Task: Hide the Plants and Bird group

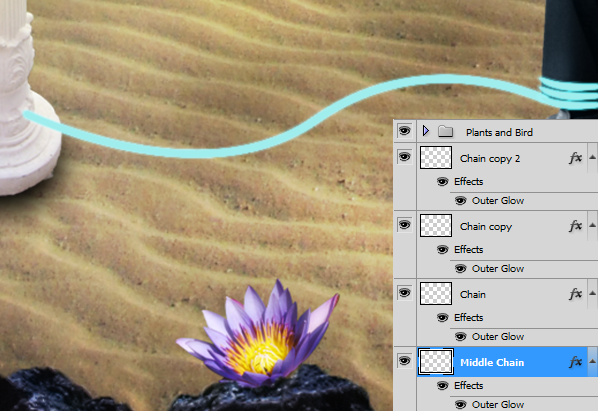Action: 404,131
